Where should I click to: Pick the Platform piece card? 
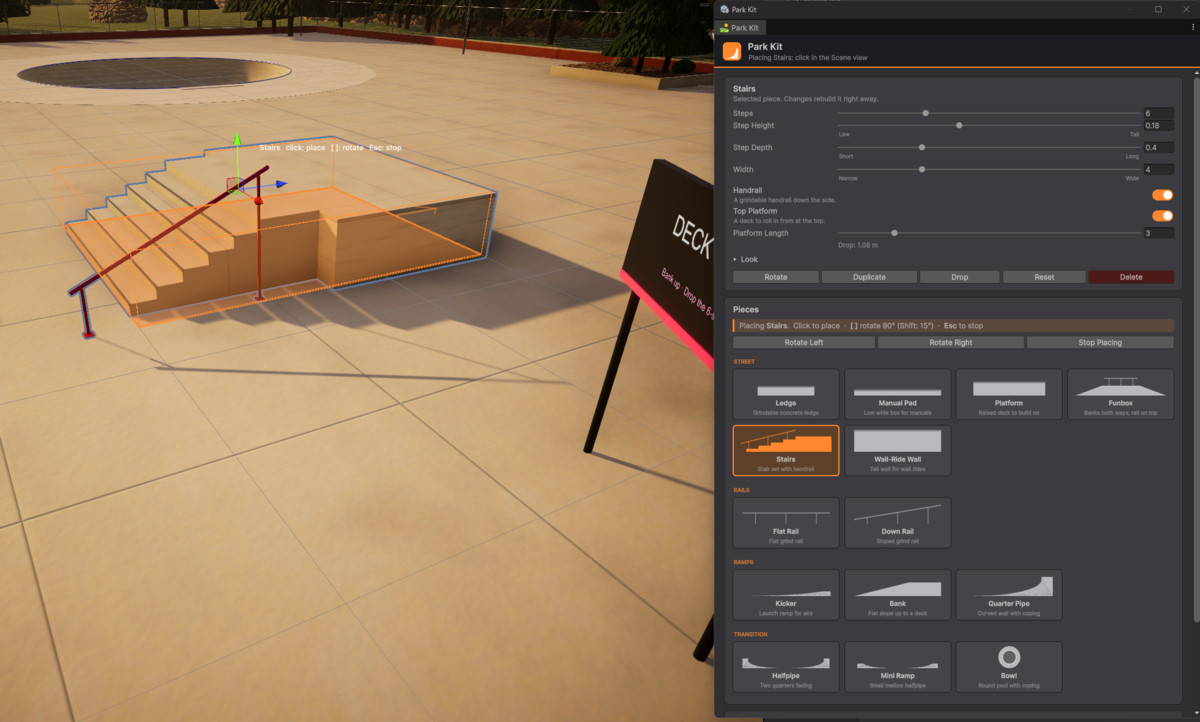point(1009,394)
